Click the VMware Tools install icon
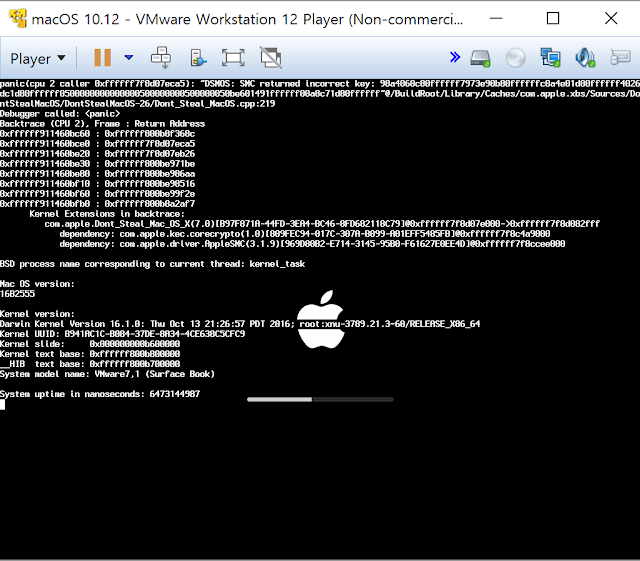 point(198,58)
